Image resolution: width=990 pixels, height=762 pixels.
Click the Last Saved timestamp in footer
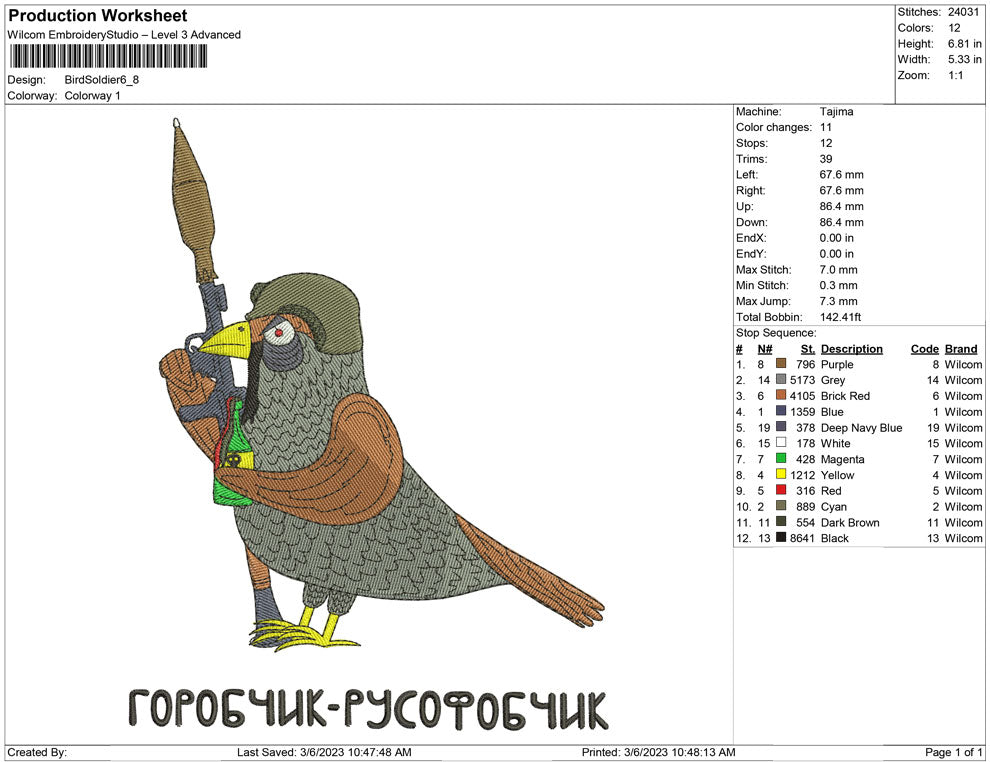[x=323, y=752]
